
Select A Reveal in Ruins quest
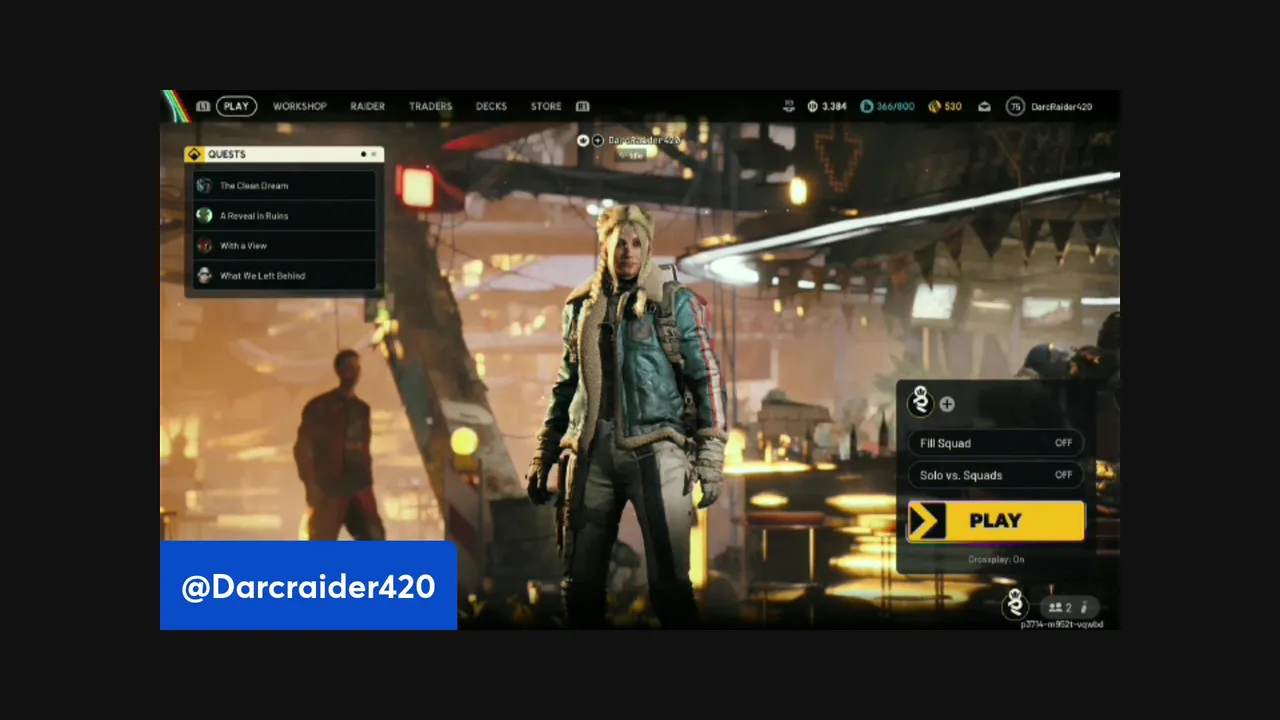coord(285,215)
